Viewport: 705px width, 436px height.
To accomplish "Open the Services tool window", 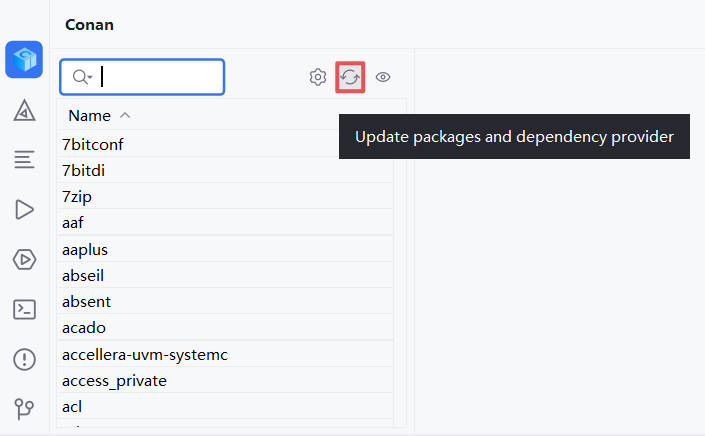I will coord(24,259).
